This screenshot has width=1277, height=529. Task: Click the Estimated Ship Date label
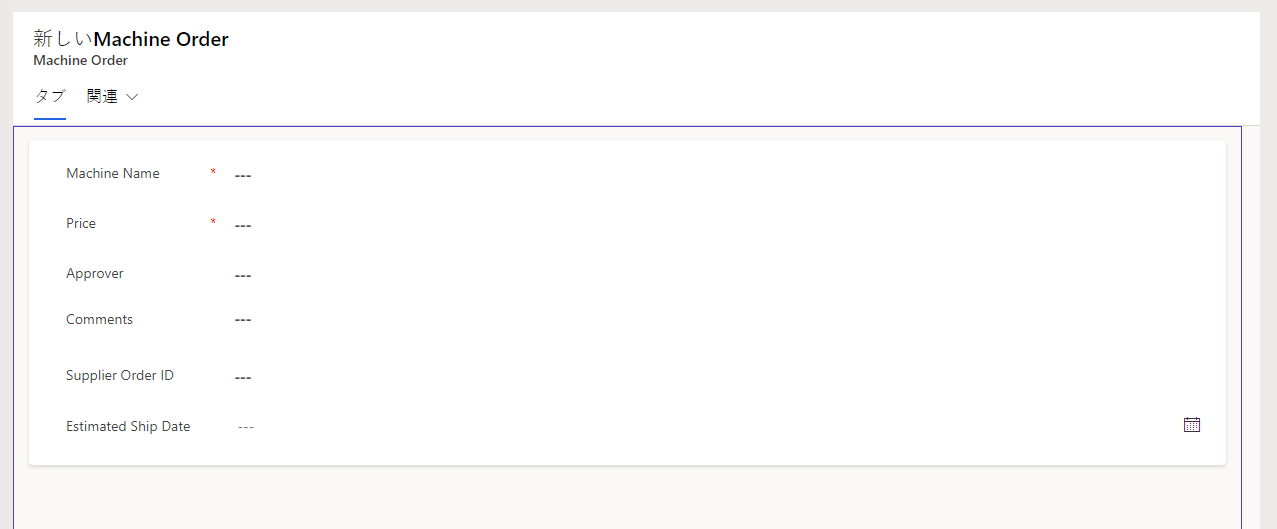point(128,426)
